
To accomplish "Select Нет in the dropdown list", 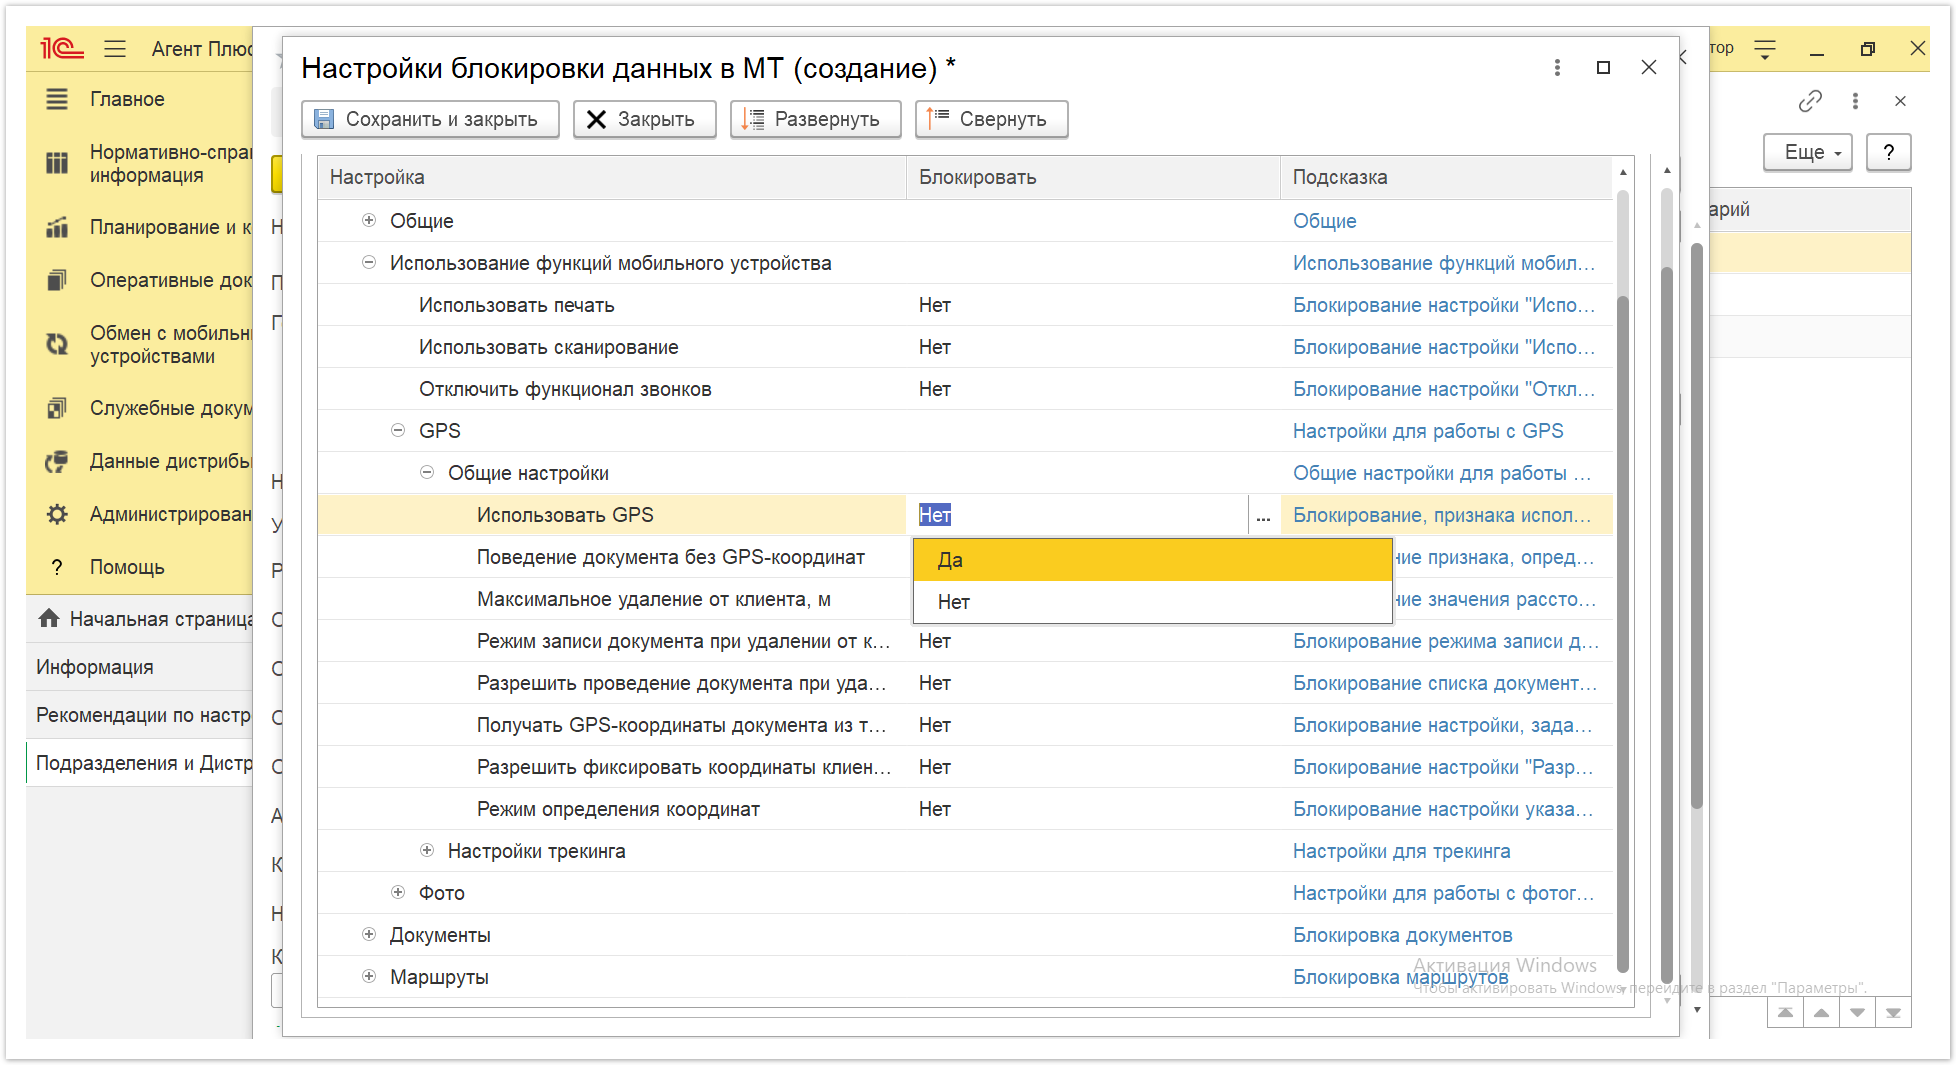I will coord(1152,602).
